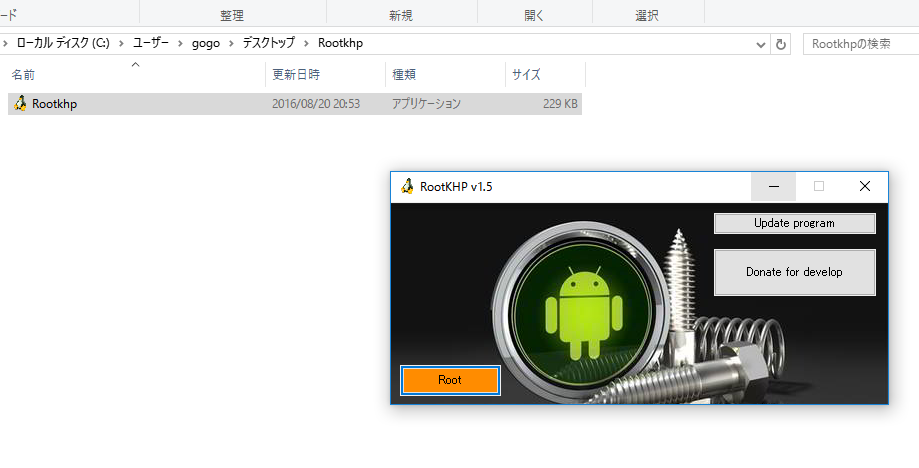Click the Update program button

pyautogui.click(x=794, y=223)
